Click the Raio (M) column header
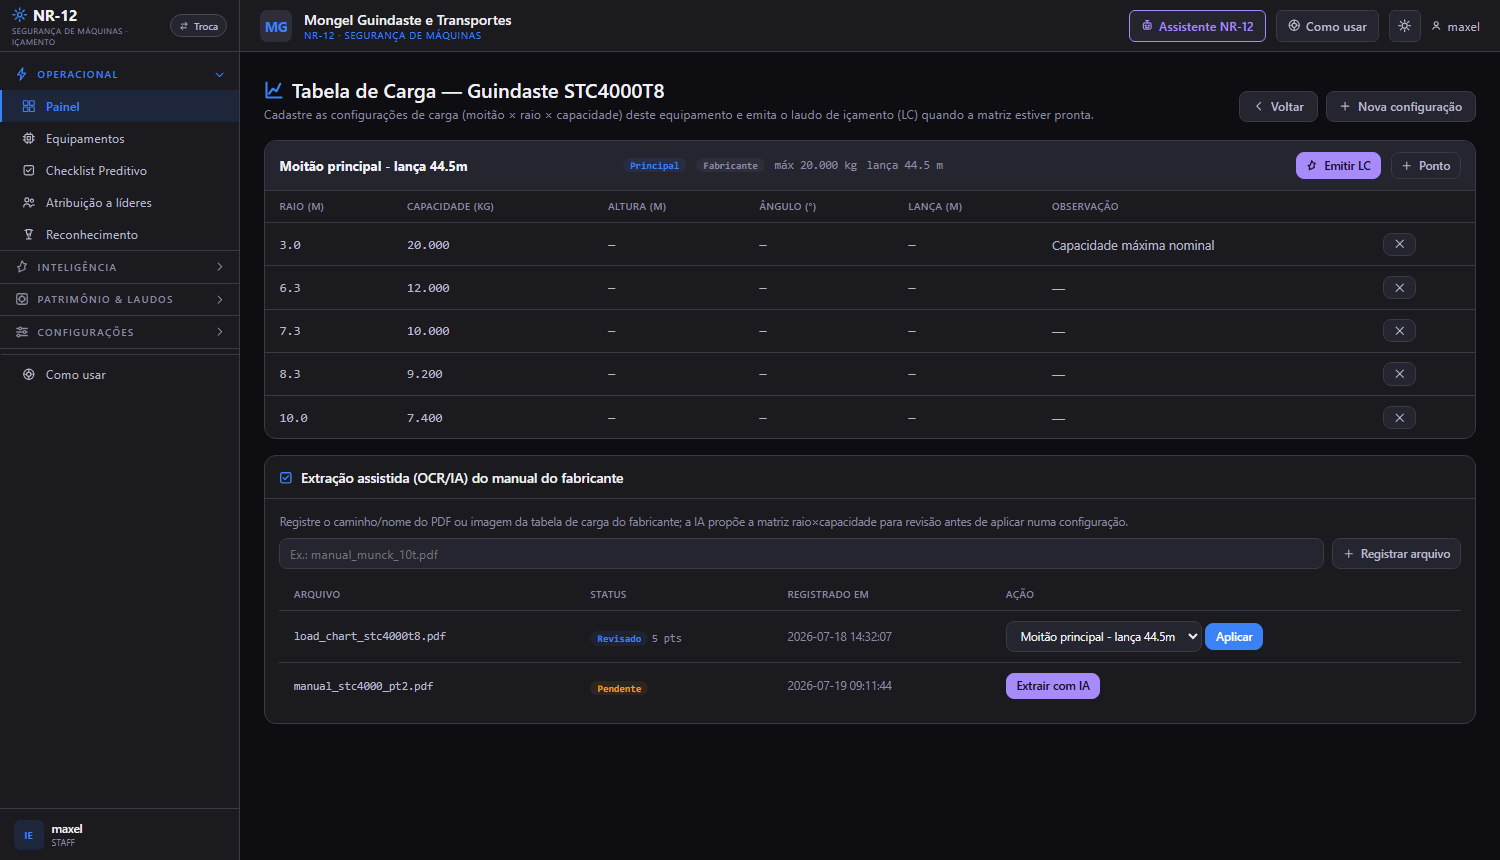This screenshot has height=860, width=1500. coord(301,206)
